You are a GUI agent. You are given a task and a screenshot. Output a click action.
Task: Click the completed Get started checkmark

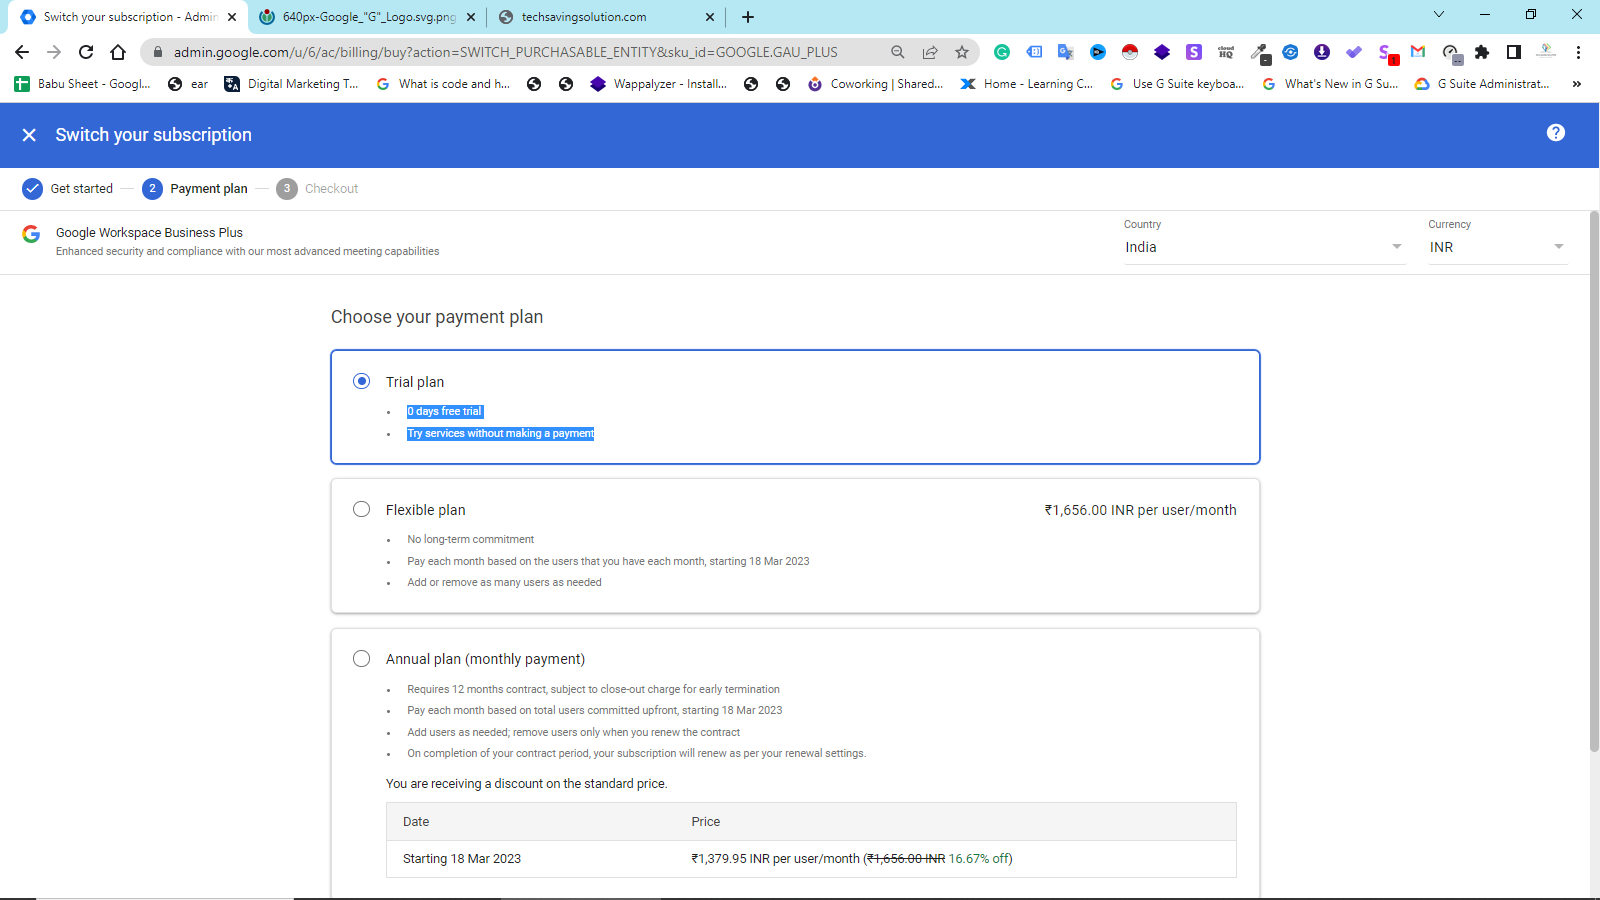(x=32, y=188)
